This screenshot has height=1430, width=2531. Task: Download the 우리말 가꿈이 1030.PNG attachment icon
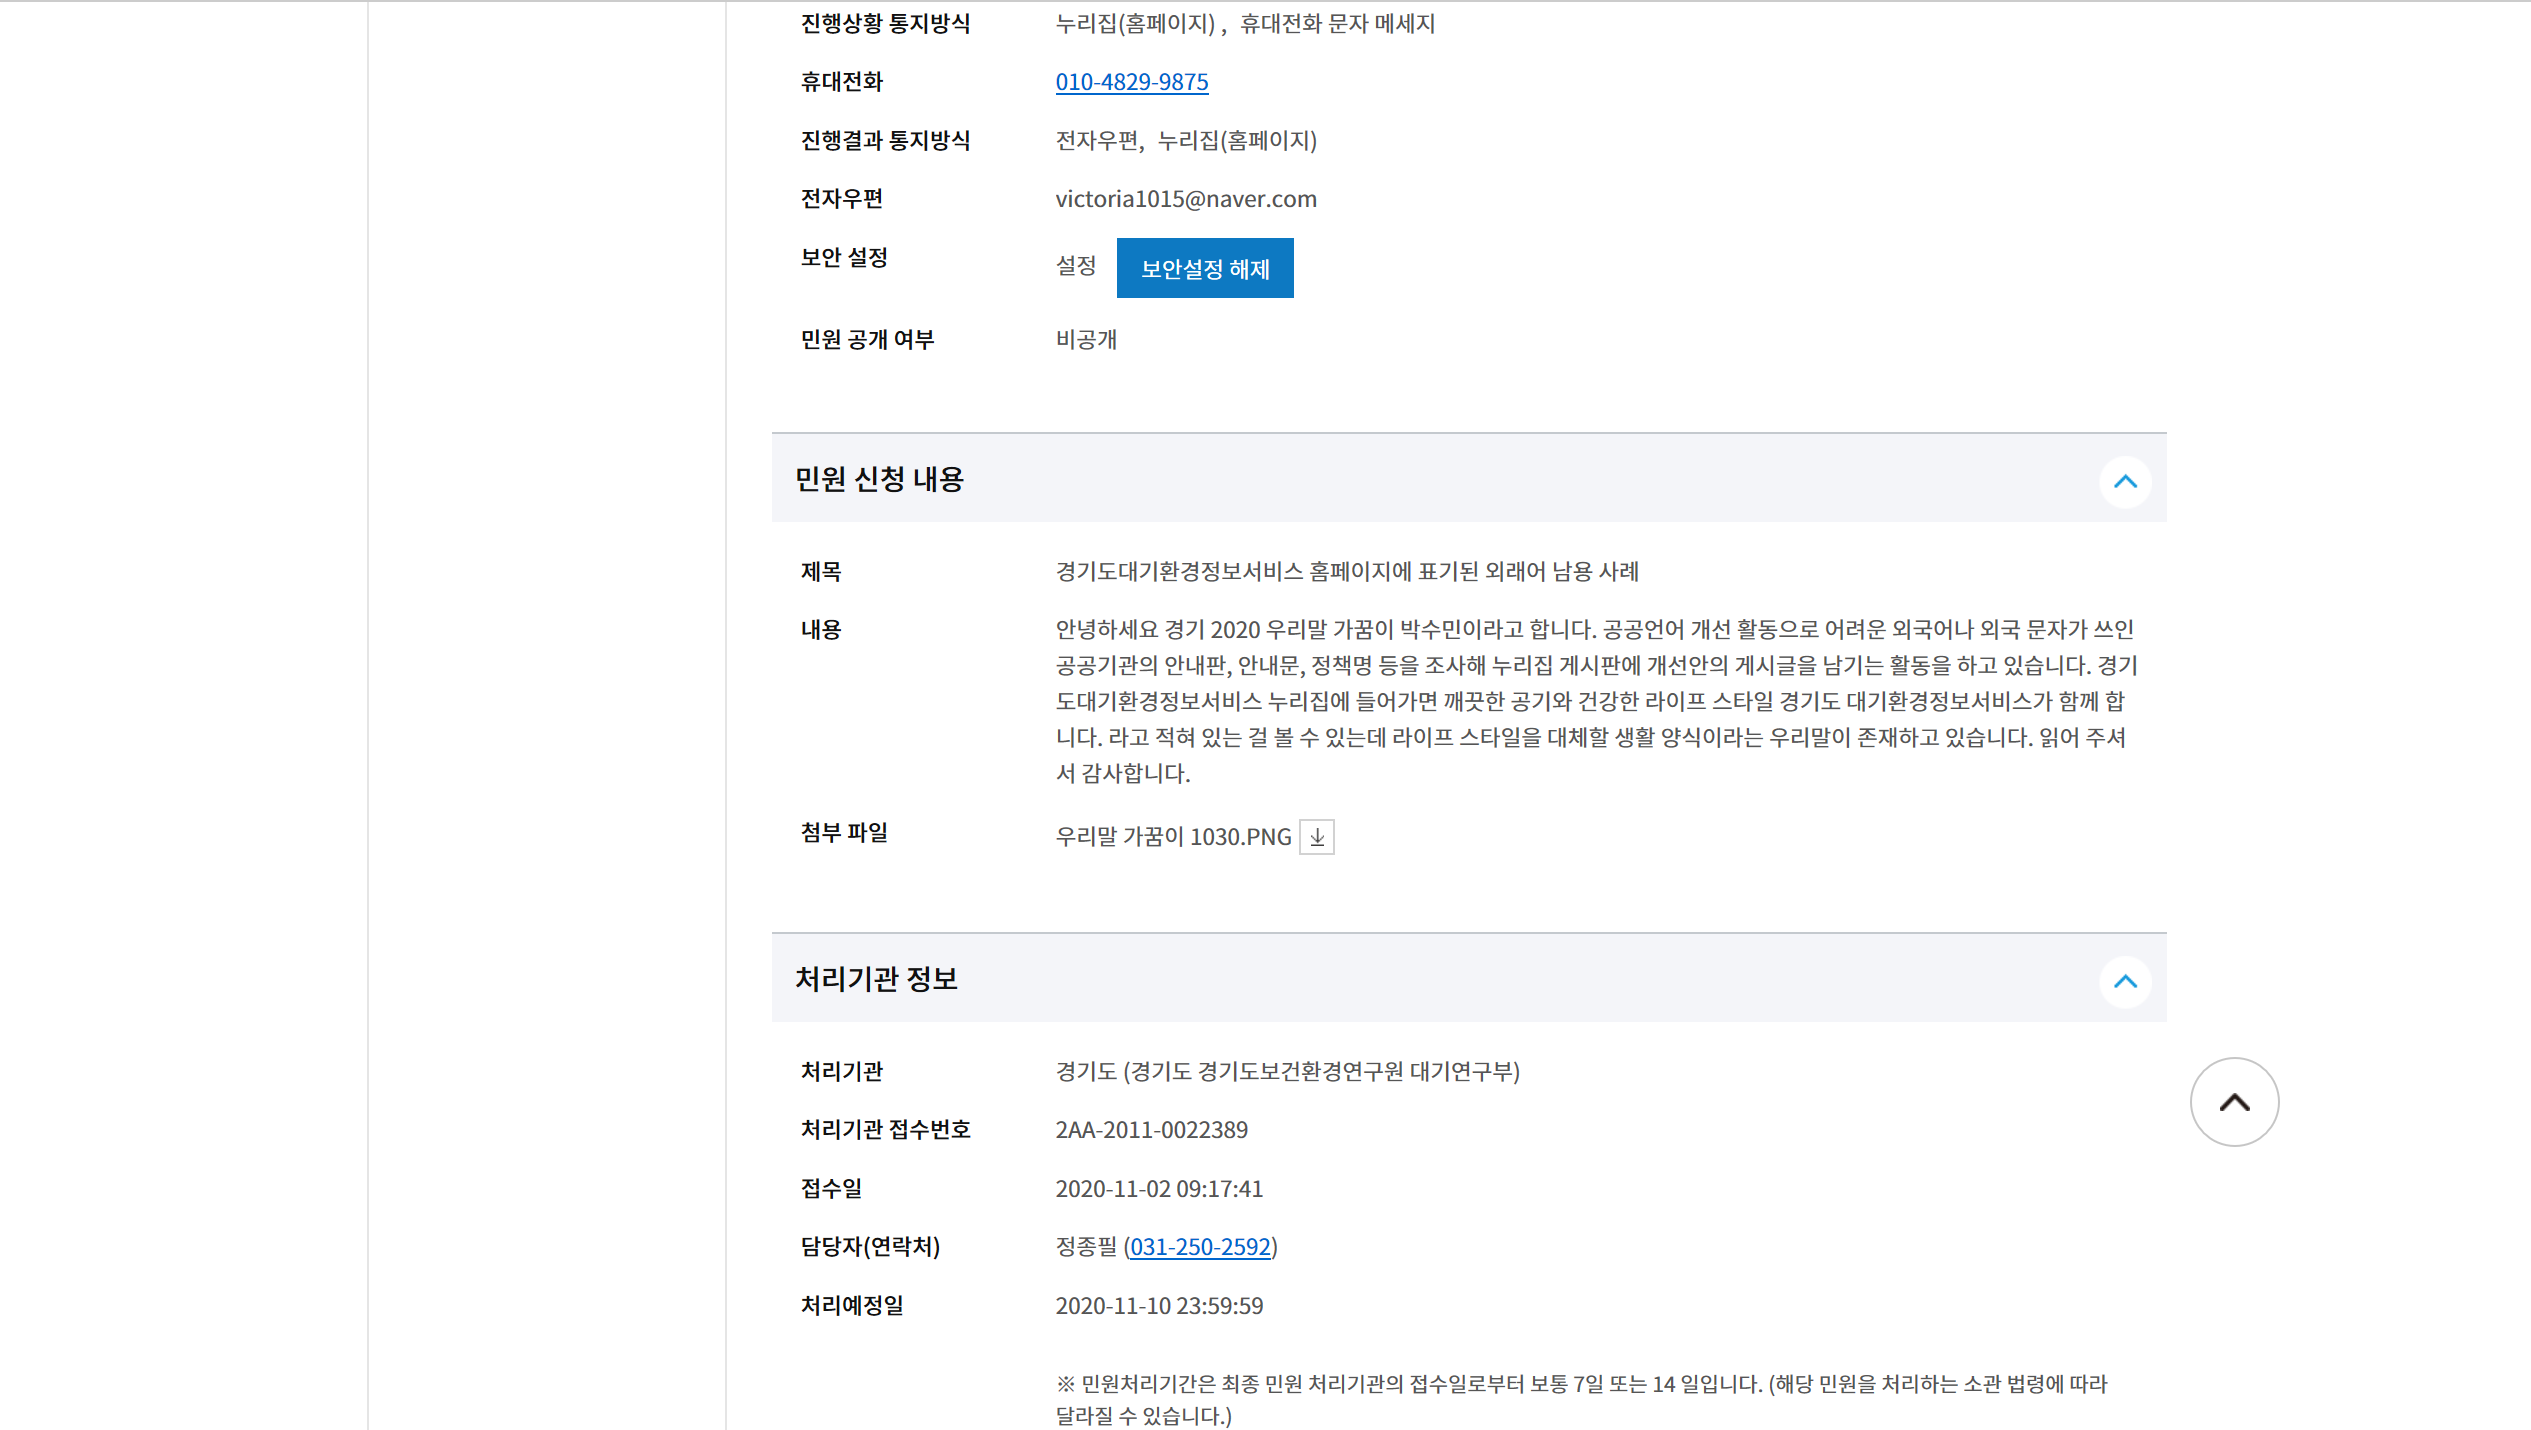(x=1316, y=837)
